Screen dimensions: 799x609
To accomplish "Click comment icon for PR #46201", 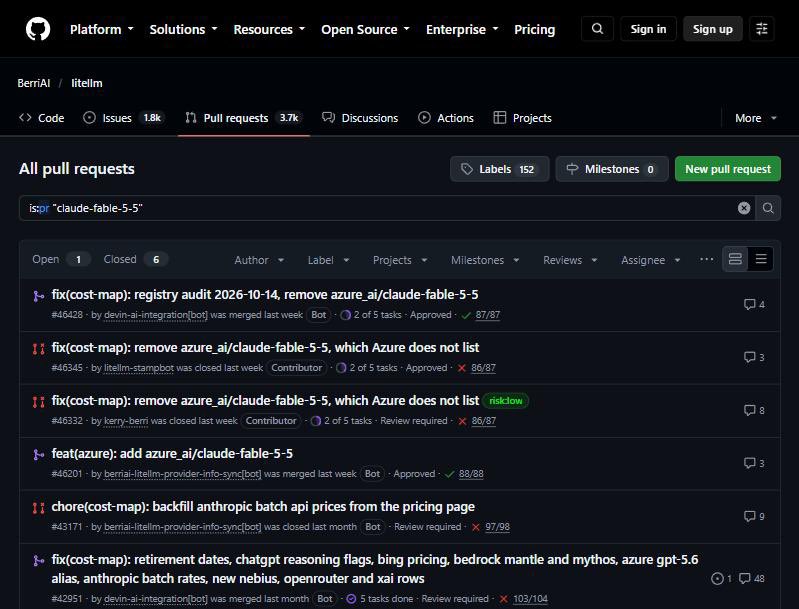I will [x=749, y=463].
